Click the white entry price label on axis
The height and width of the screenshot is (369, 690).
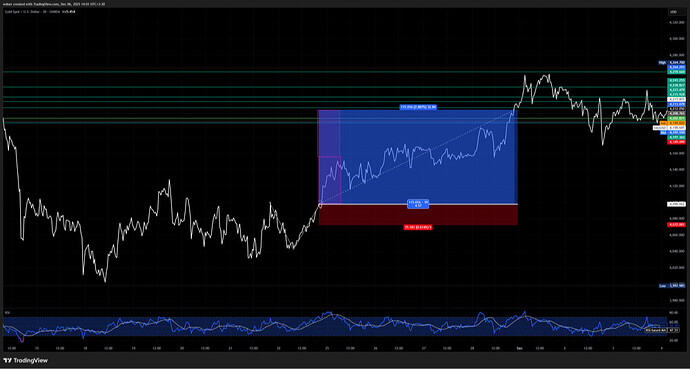coord(676,204)
